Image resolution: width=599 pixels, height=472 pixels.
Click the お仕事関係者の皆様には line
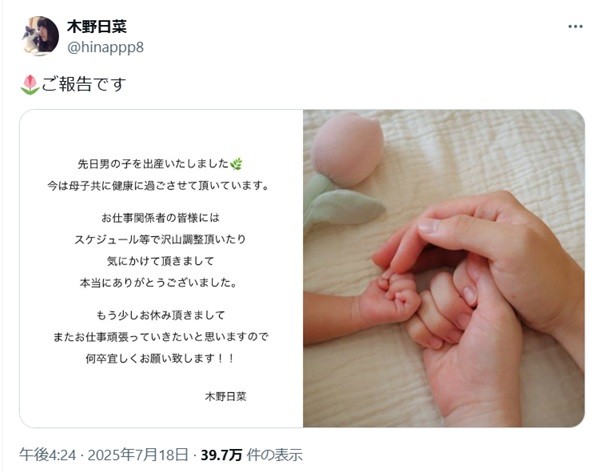point(160,218)
